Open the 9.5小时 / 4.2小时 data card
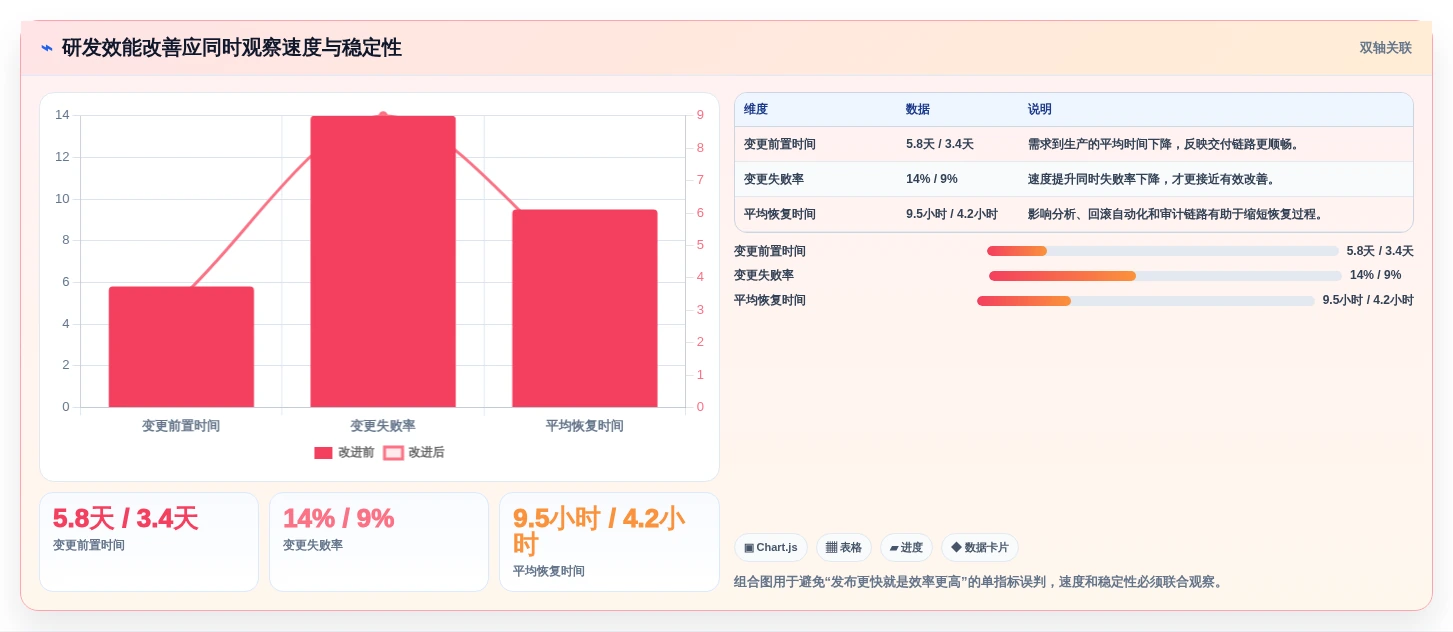The height and width of the screenshot is (632, 1453). (609, 542)
